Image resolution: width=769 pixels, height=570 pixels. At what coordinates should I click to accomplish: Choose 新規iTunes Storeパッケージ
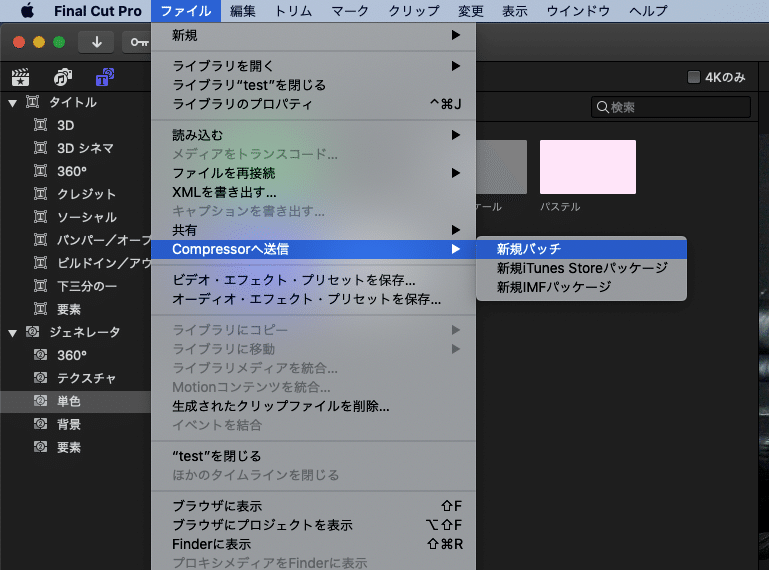click(581, 268)
